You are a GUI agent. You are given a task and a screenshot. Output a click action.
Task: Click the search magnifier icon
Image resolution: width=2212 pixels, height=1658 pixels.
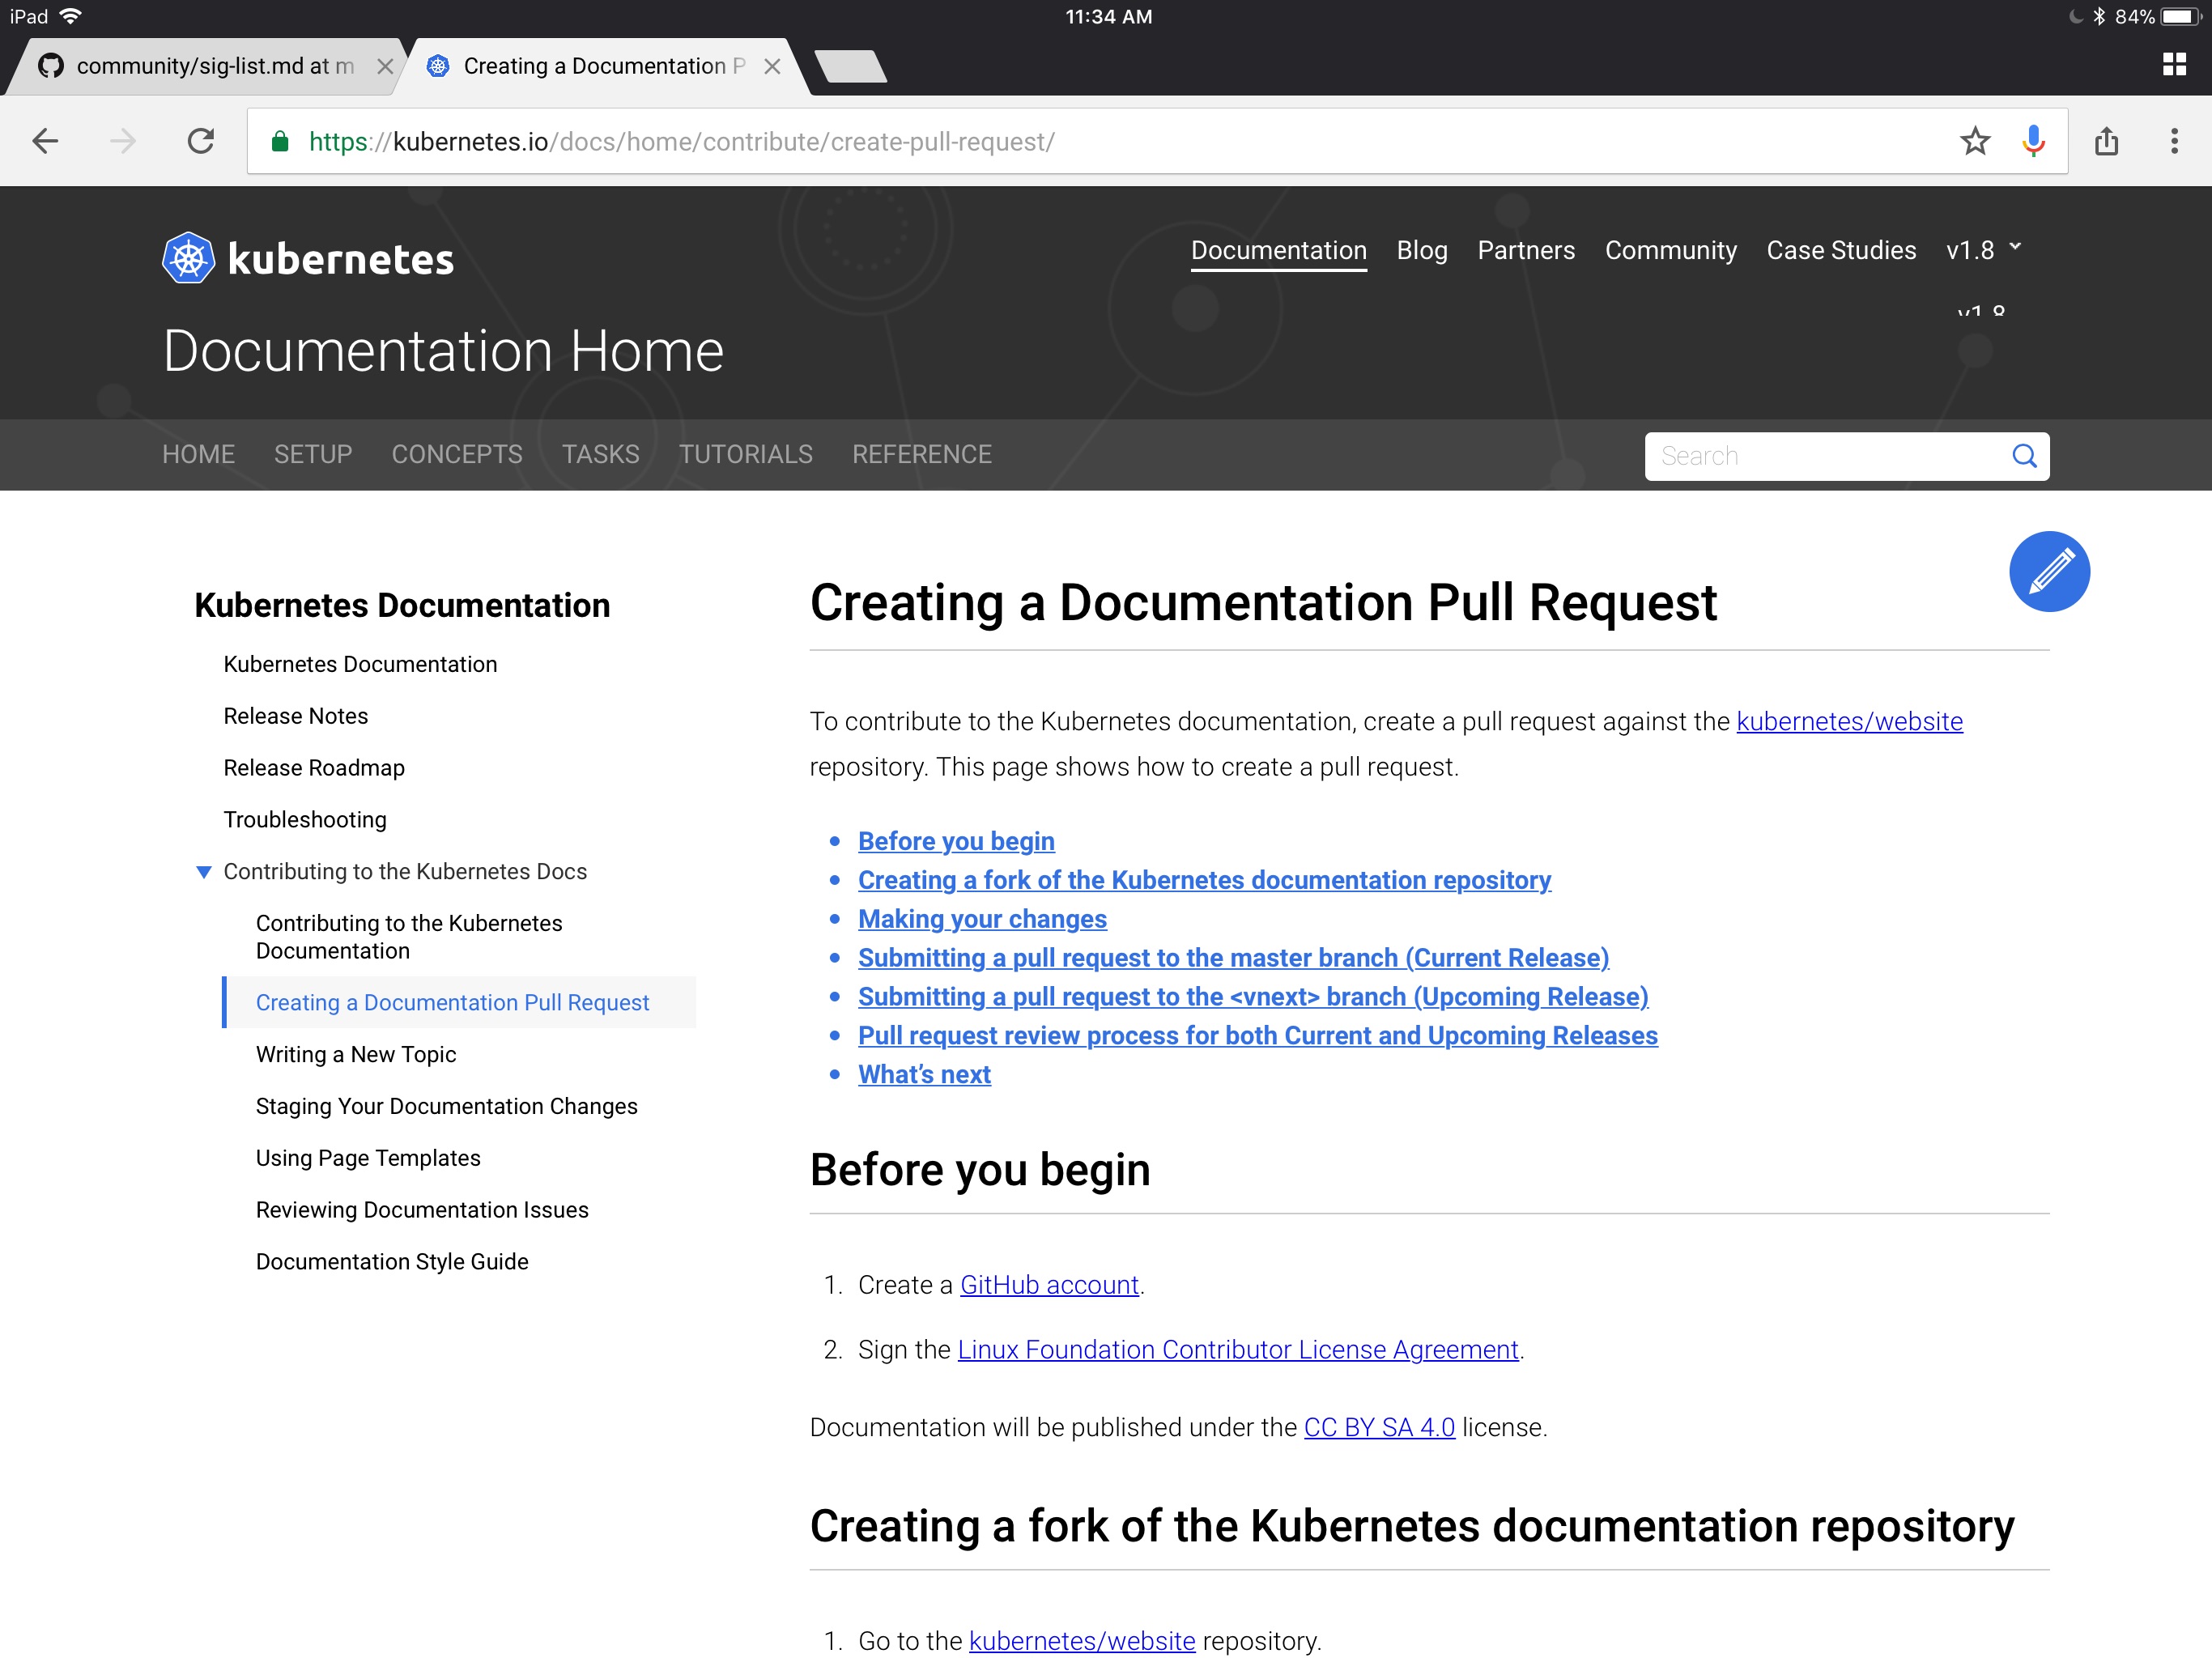click(x=2024, y=456)
